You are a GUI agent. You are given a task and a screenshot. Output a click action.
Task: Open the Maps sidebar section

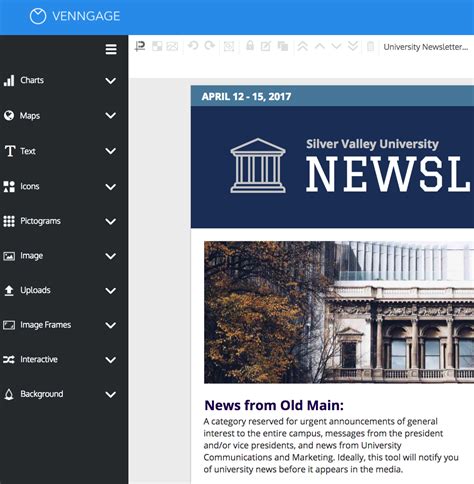pos(30,116)
